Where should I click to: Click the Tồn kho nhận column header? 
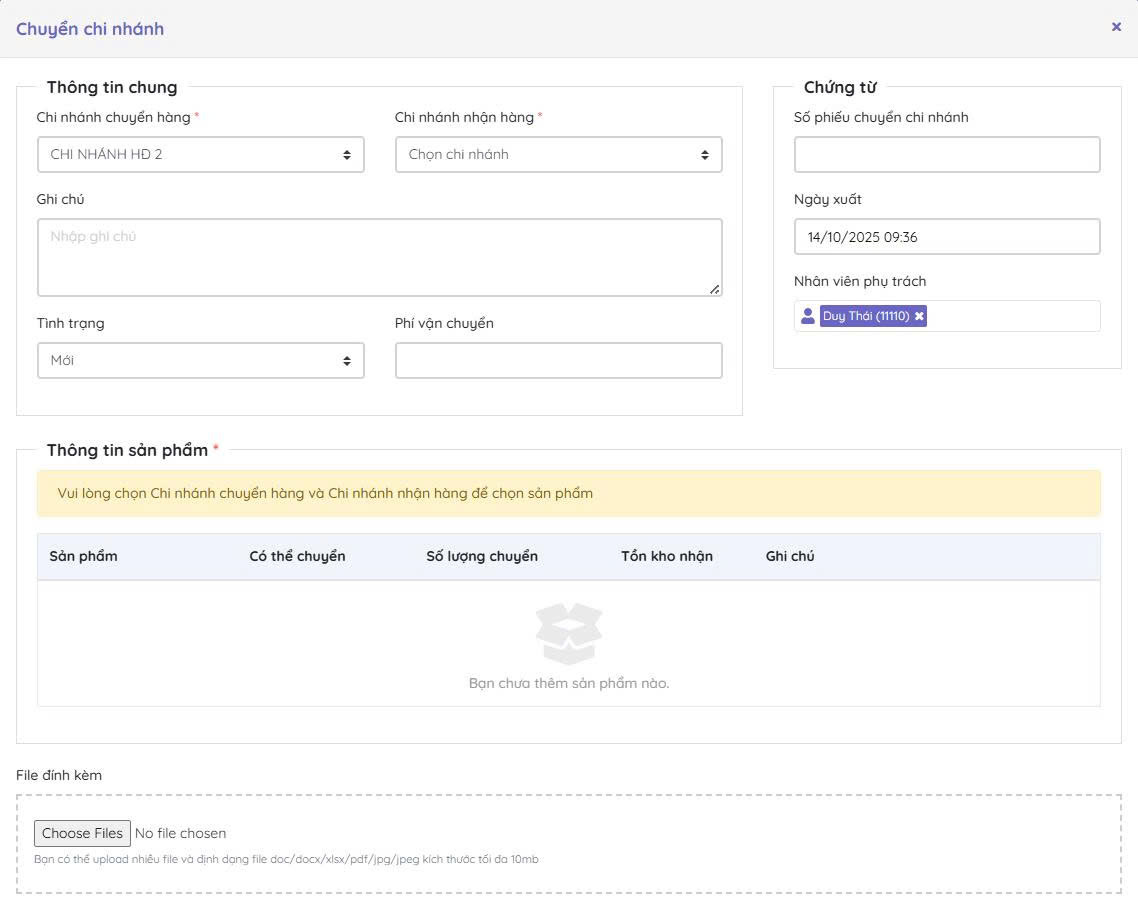pos(667,556)
